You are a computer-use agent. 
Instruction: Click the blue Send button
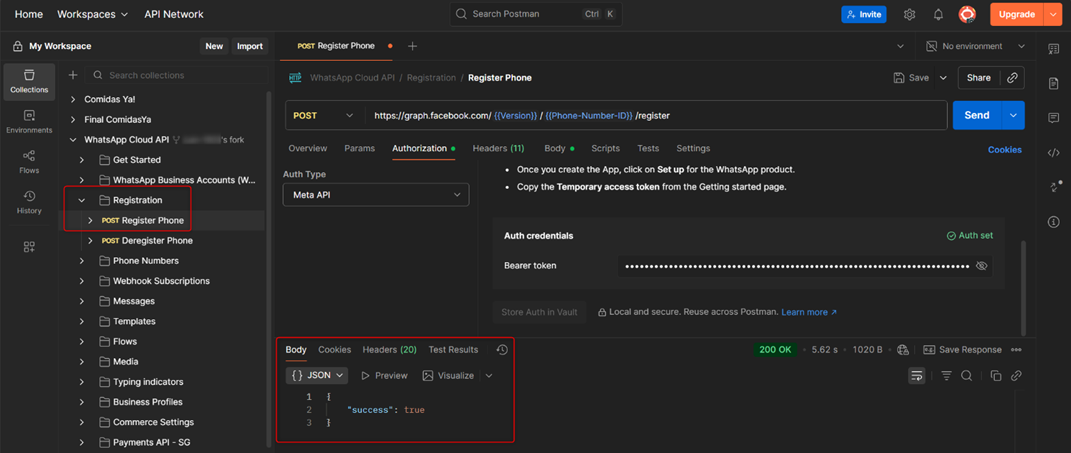[976, 116]
